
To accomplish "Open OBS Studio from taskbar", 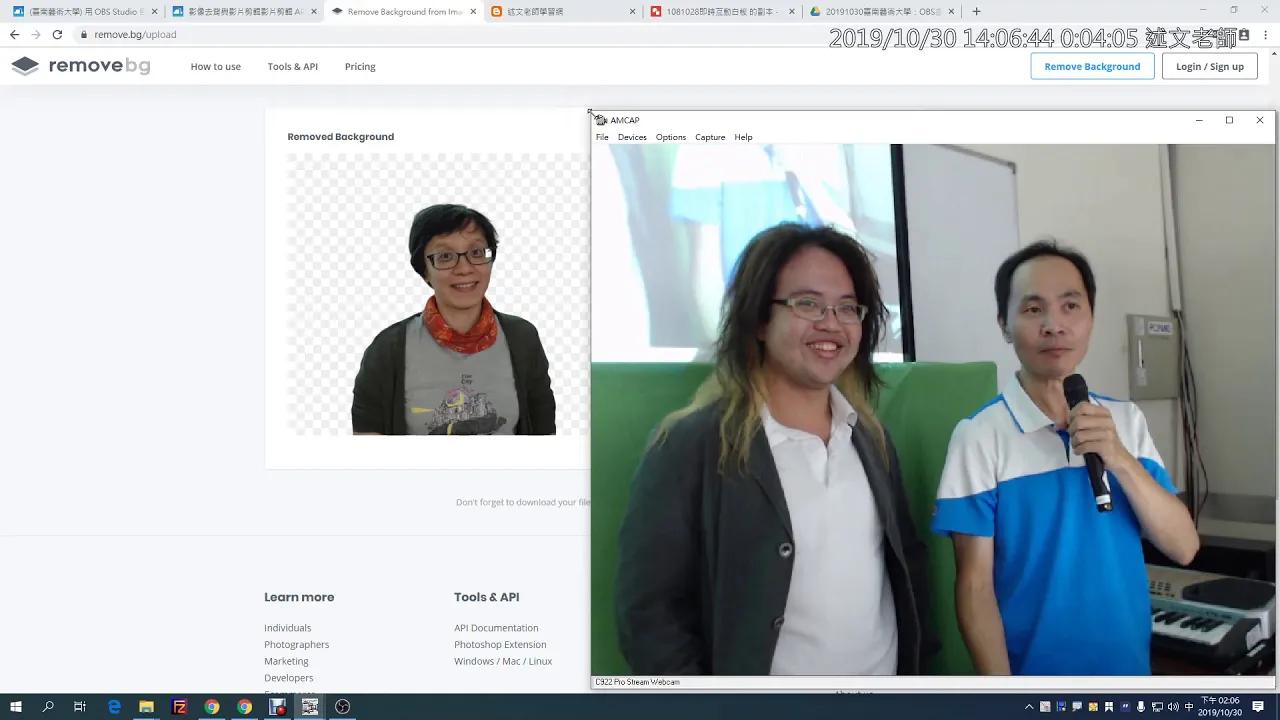I will pos(343,707).
